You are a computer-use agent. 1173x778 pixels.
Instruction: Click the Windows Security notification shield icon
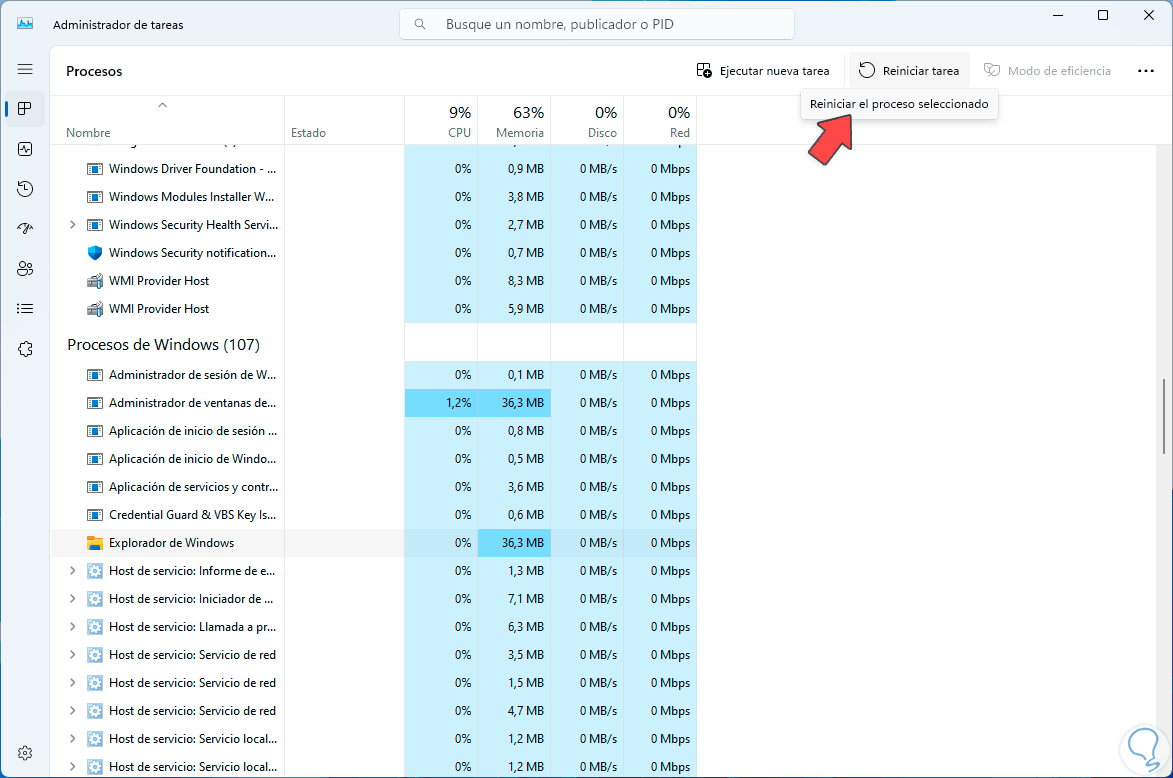[94, 253]
